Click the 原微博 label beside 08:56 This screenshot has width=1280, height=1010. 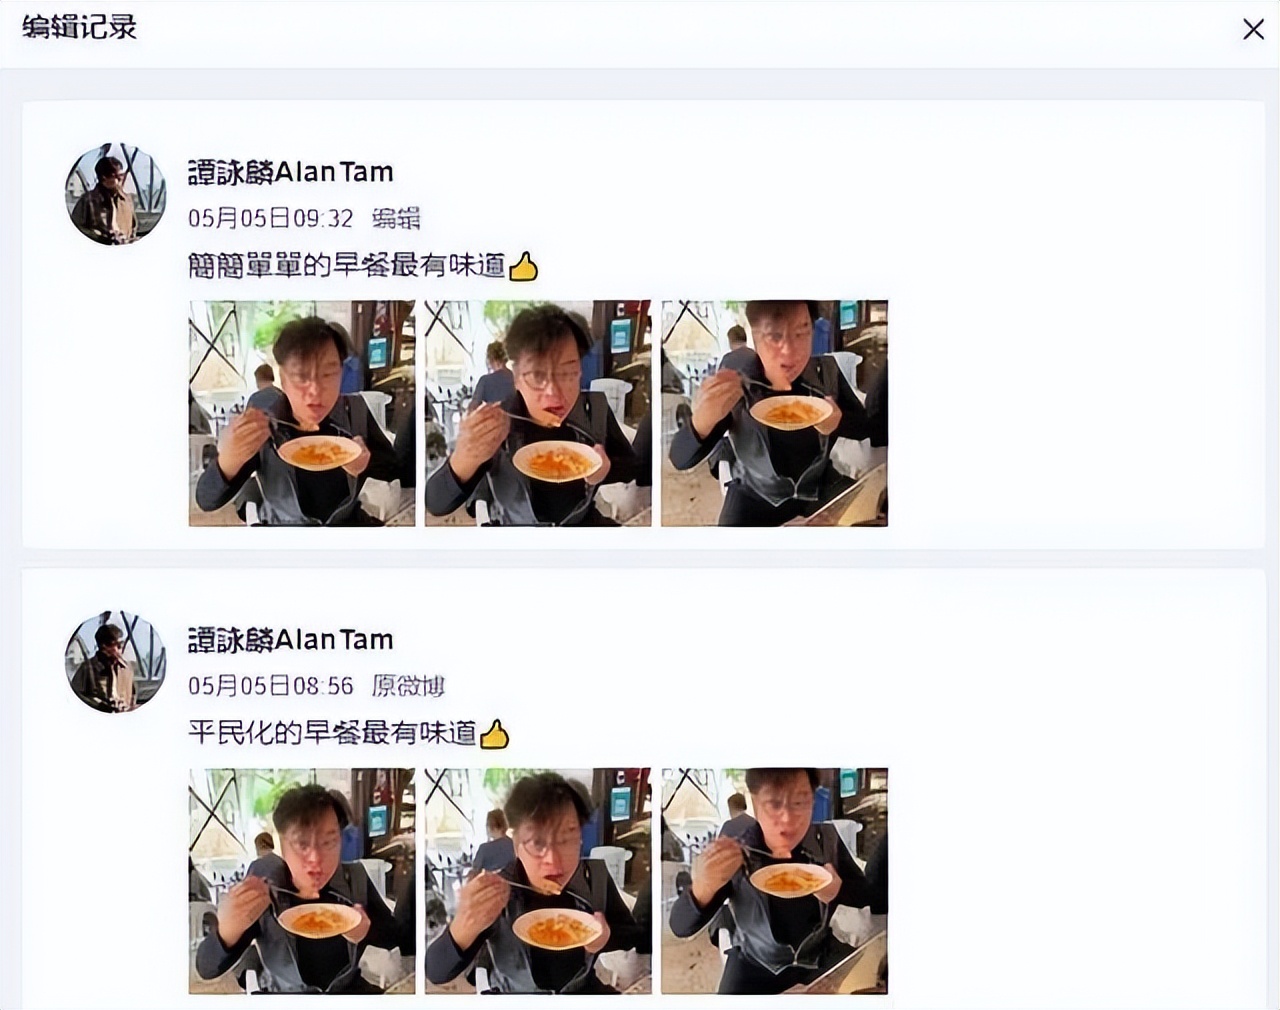[408, 686]
